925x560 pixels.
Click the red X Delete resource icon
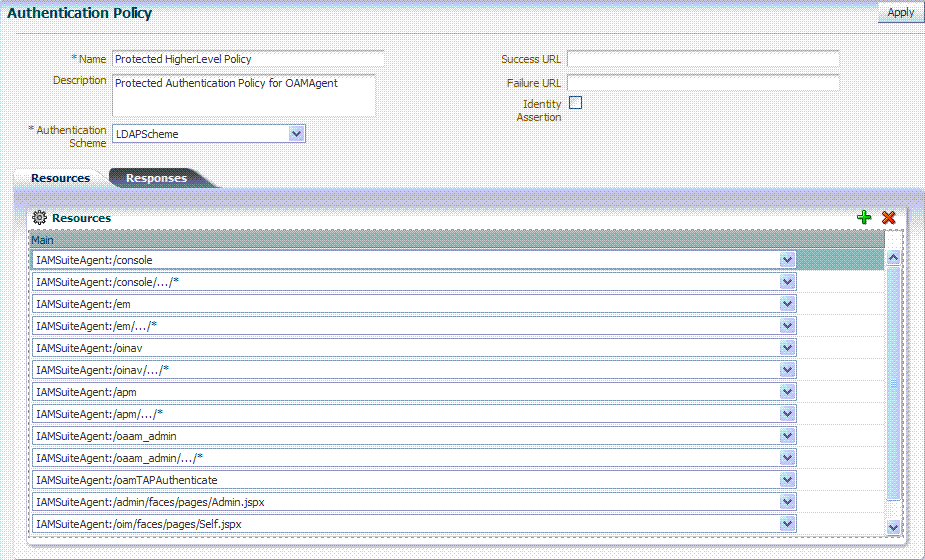(x=888, y=217)
